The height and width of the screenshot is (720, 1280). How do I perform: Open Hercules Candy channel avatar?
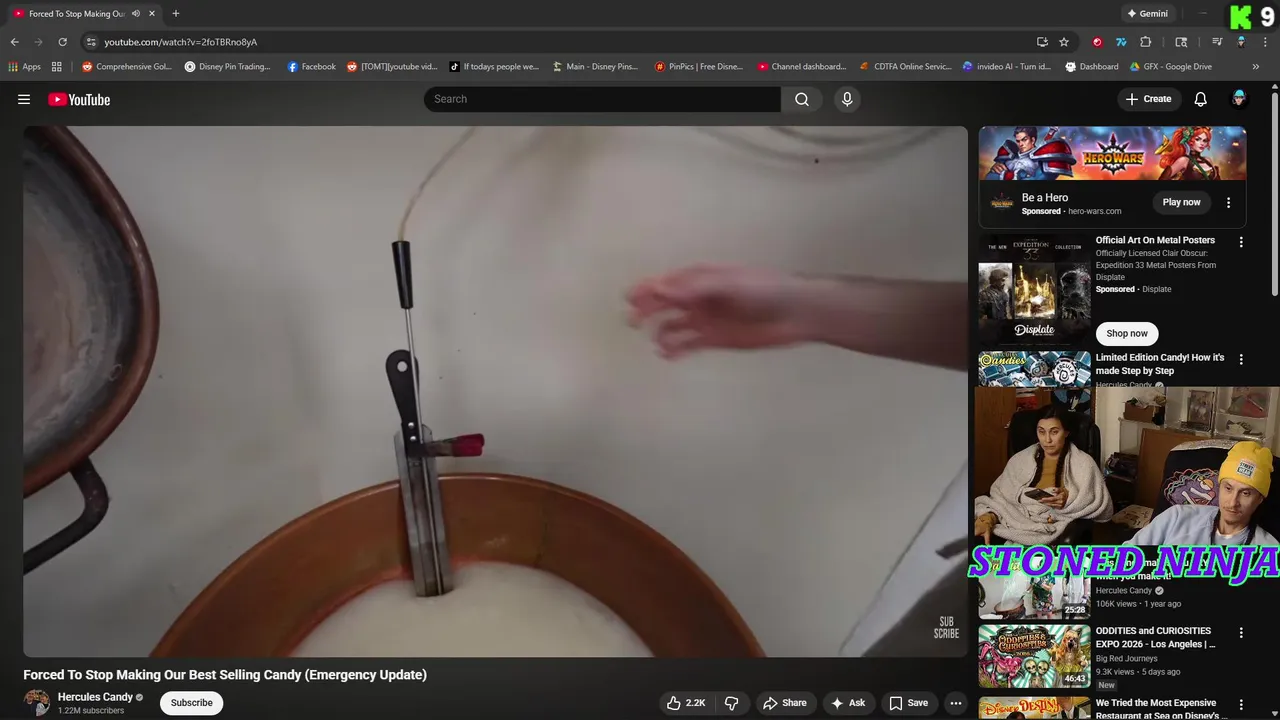click(37, 702)
